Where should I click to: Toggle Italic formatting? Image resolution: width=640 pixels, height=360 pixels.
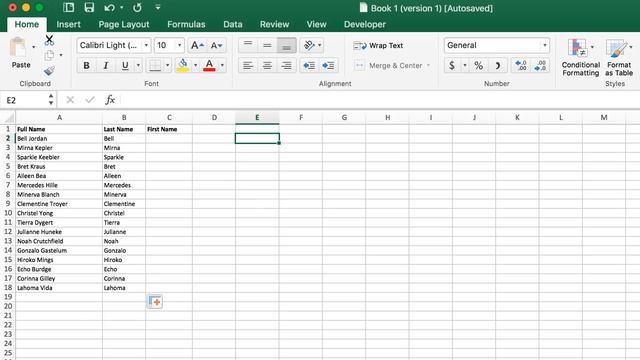coord(106,65)
